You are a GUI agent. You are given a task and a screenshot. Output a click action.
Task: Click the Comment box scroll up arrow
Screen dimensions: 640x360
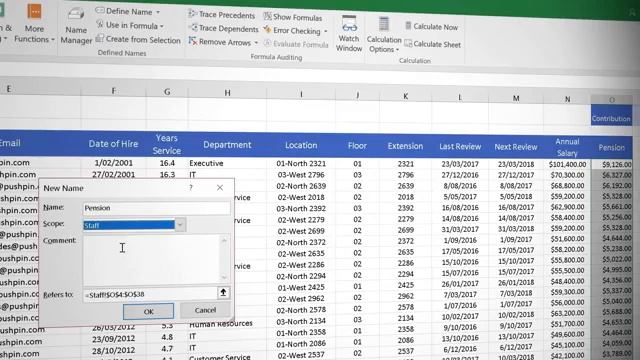(224, 240)
